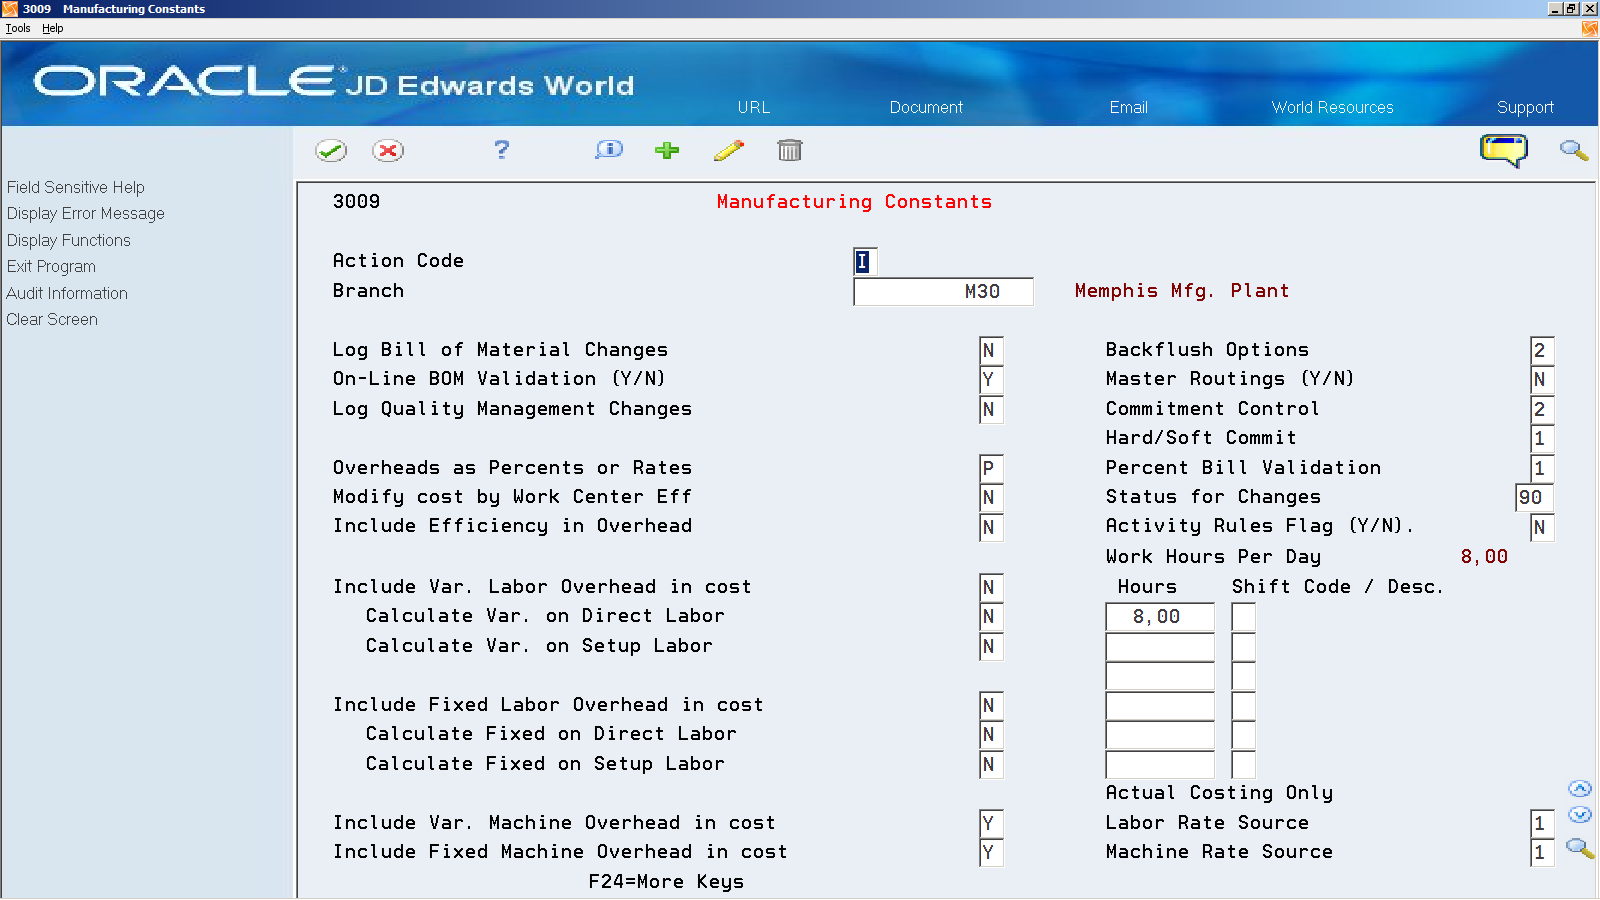The width and height of the screenshot is (1600, 900).
Task: Select Field Sensitive Help
Action: [x=76, y=187]
